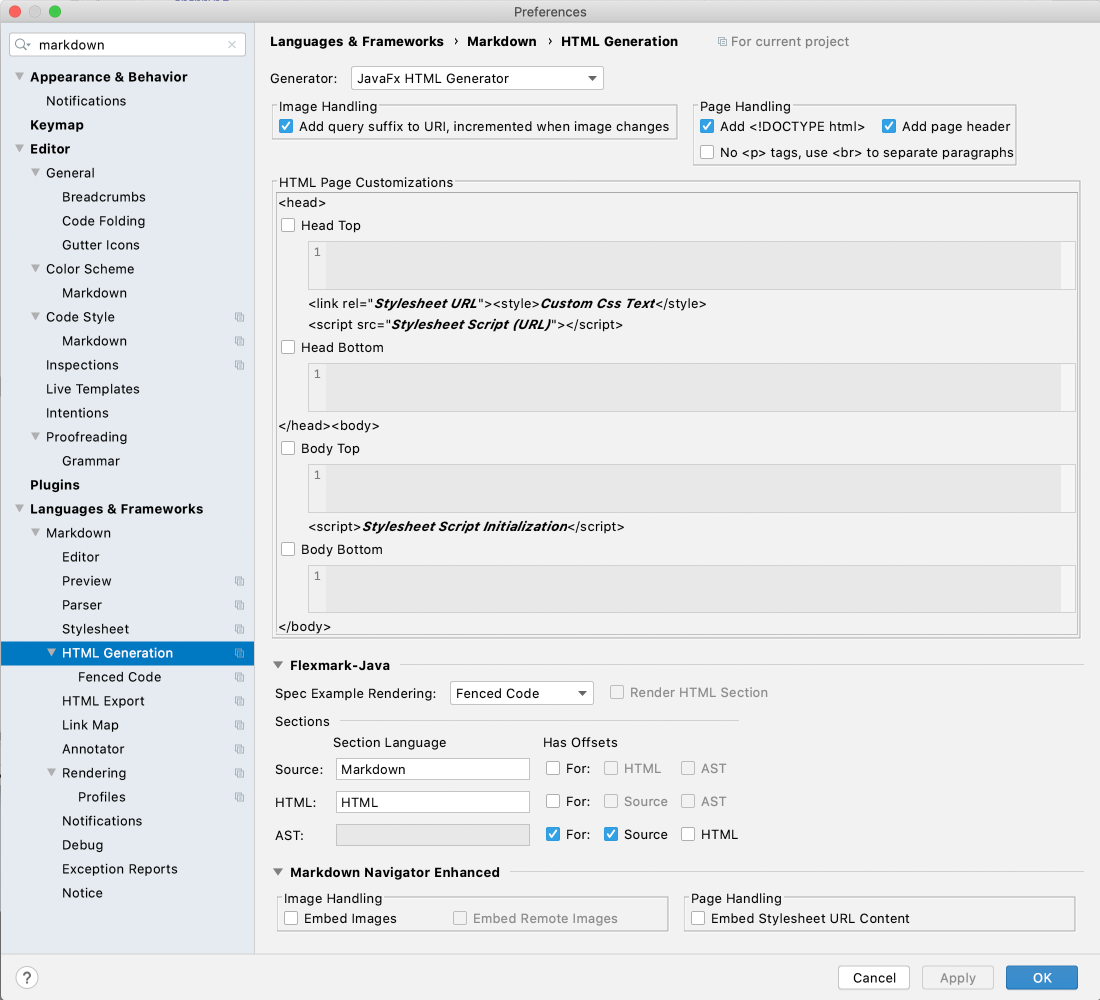The height and width of the screenshot is (1000, 1100).
Task: Click the project icon beside Parser
Action: [239, 605]
